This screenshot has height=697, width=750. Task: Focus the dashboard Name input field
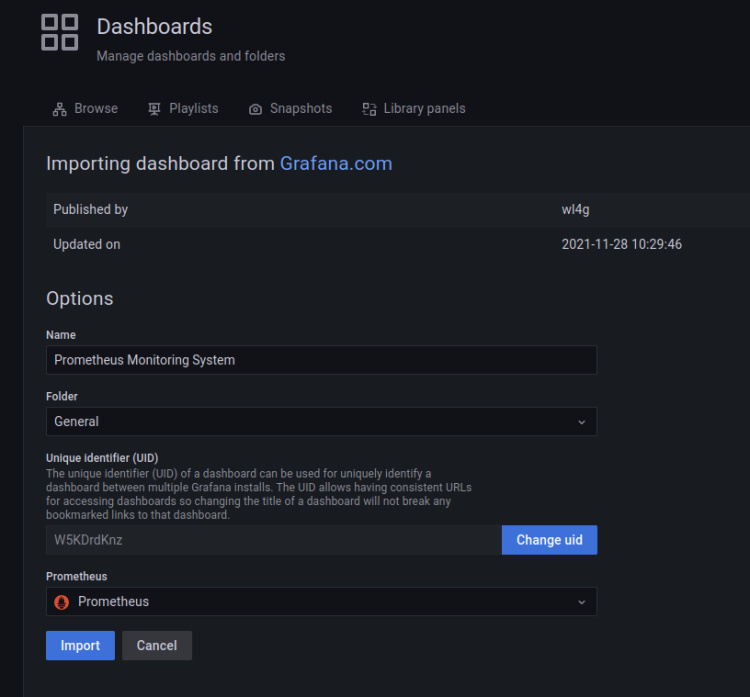pyautogui.click(x=321, y=360)
